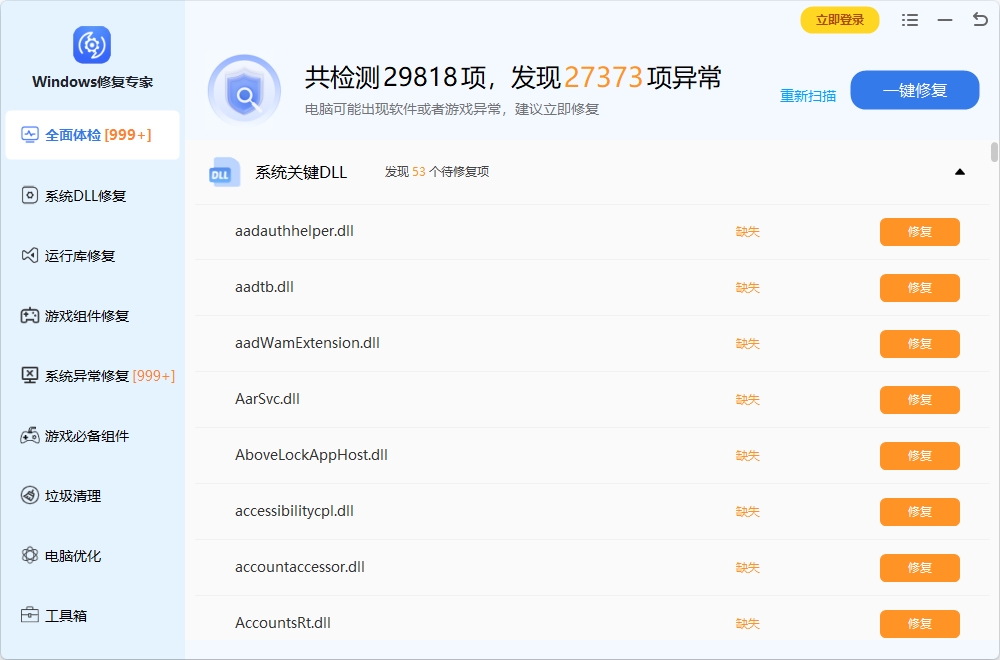1000x660 pixels.
Task: Click the vertical scrollbar on the list
Action: (x=994, y=152)
